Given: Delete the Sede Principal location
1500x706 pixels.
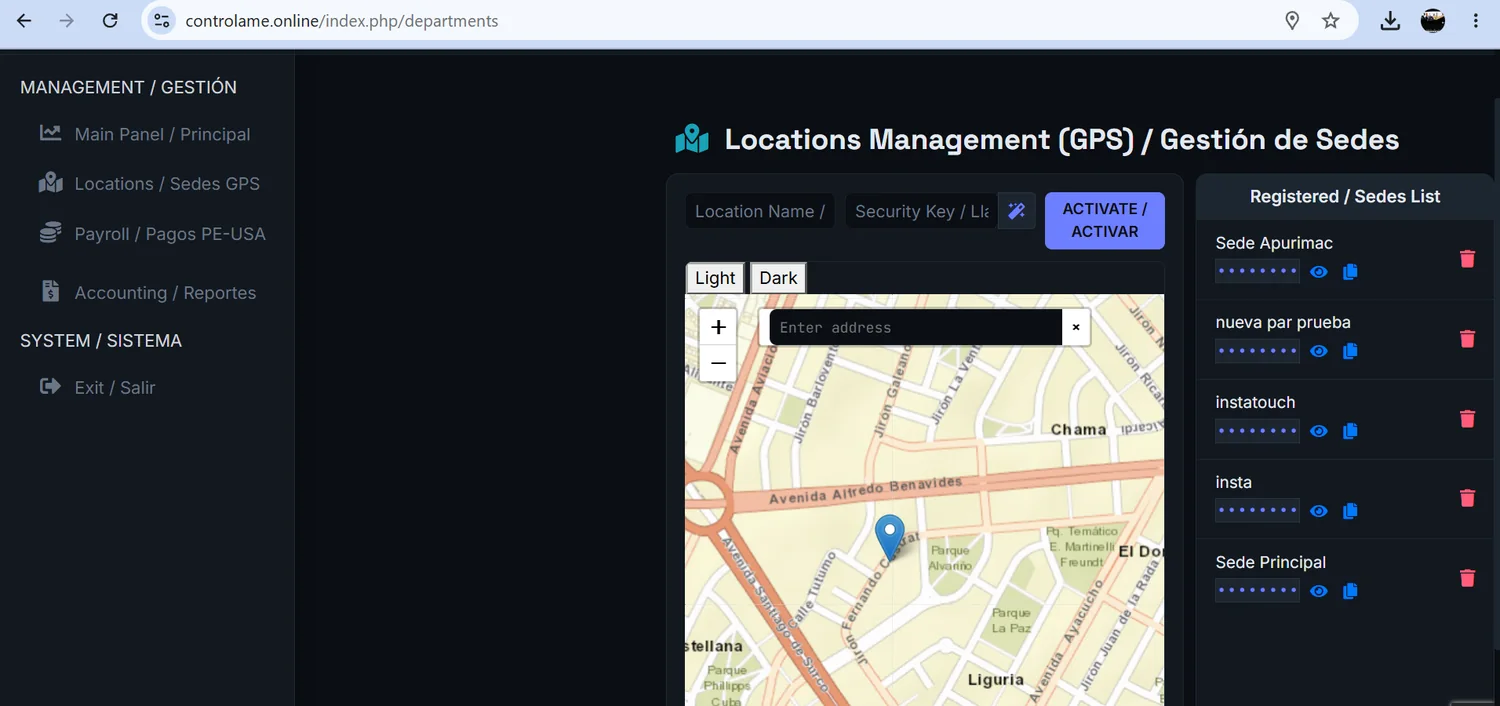Looking at the screenshot, I should (x=1467, y=578).
